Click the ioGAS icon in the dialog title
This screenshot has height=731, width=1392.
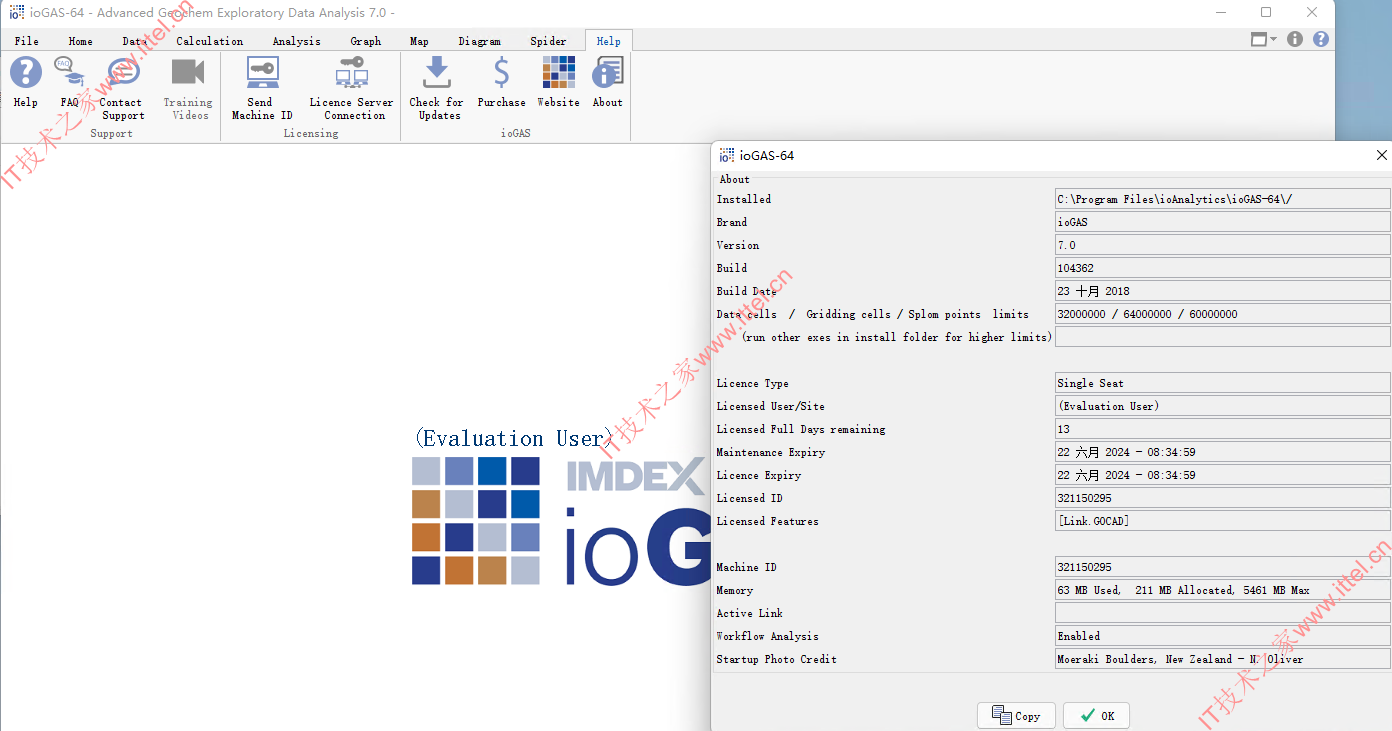tap(727, 155)
